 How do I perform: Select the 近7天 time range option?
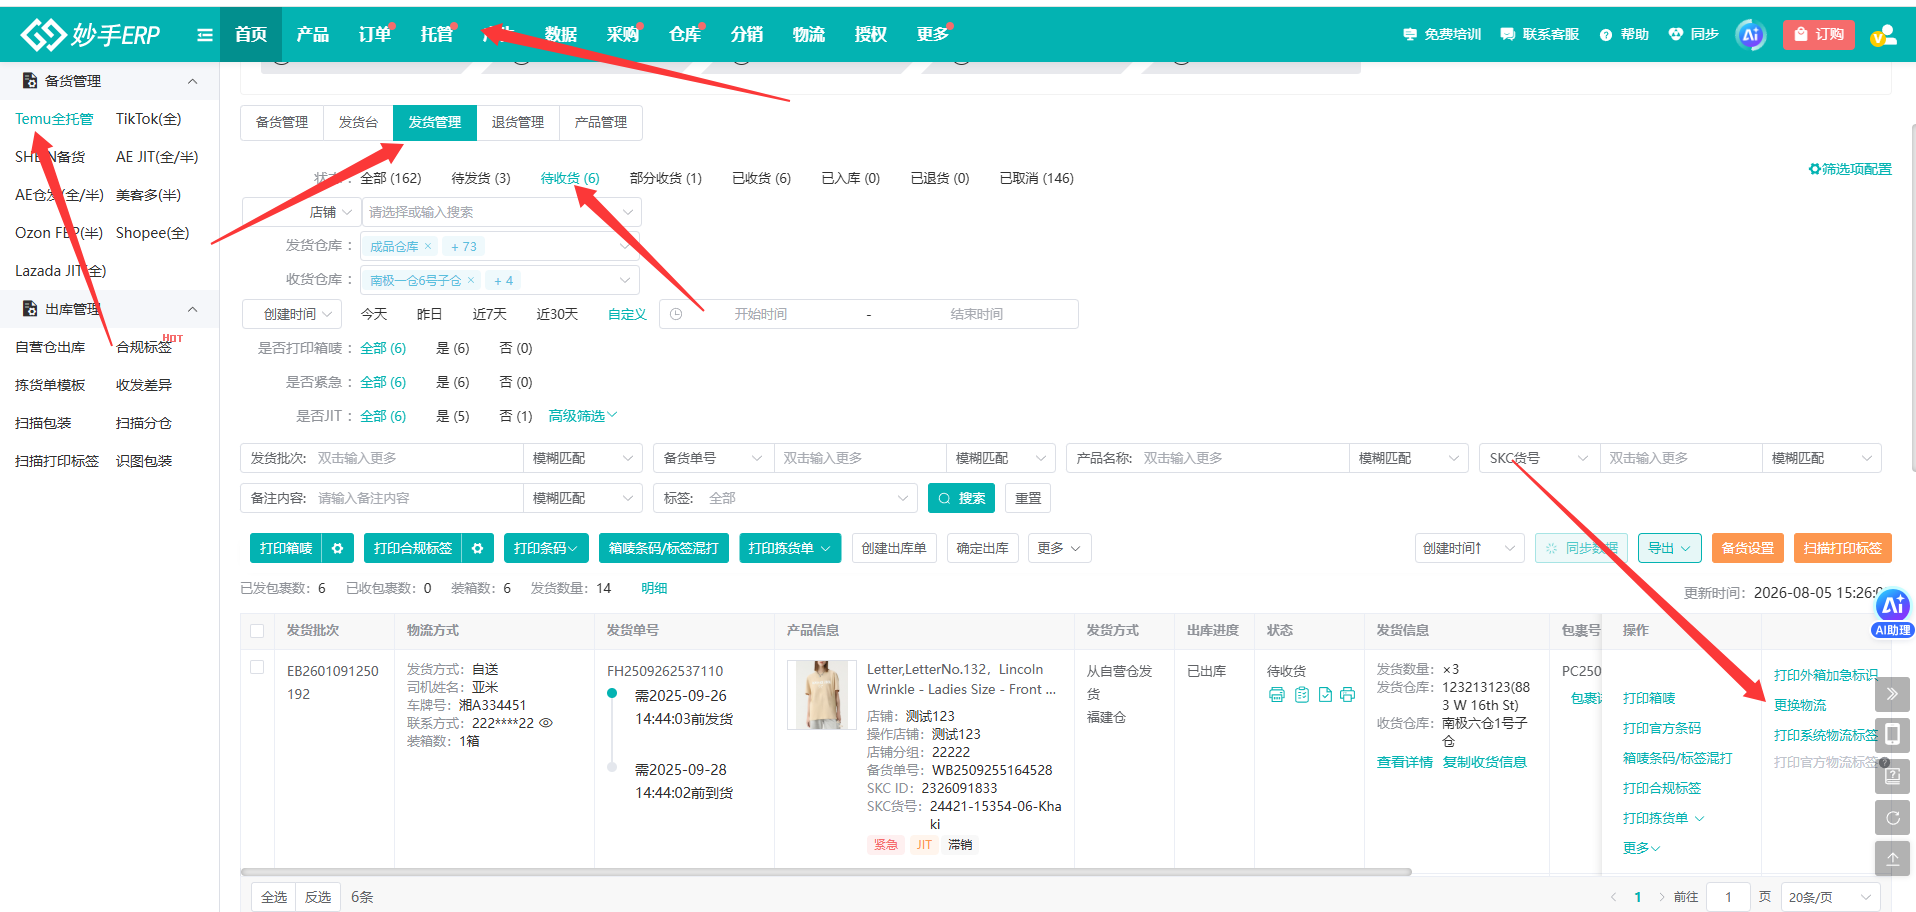click(x=490, y=314)
